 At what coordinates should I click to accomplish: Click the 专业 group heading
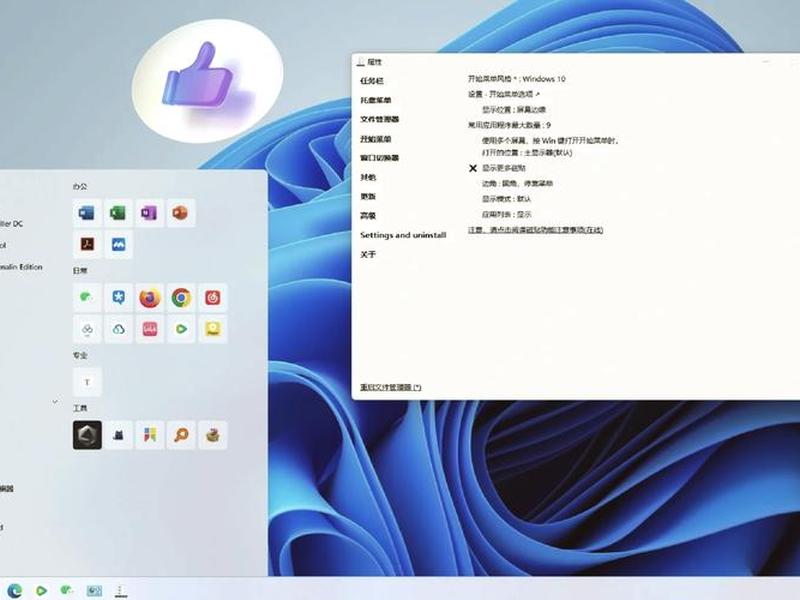[x=80, y=355]
